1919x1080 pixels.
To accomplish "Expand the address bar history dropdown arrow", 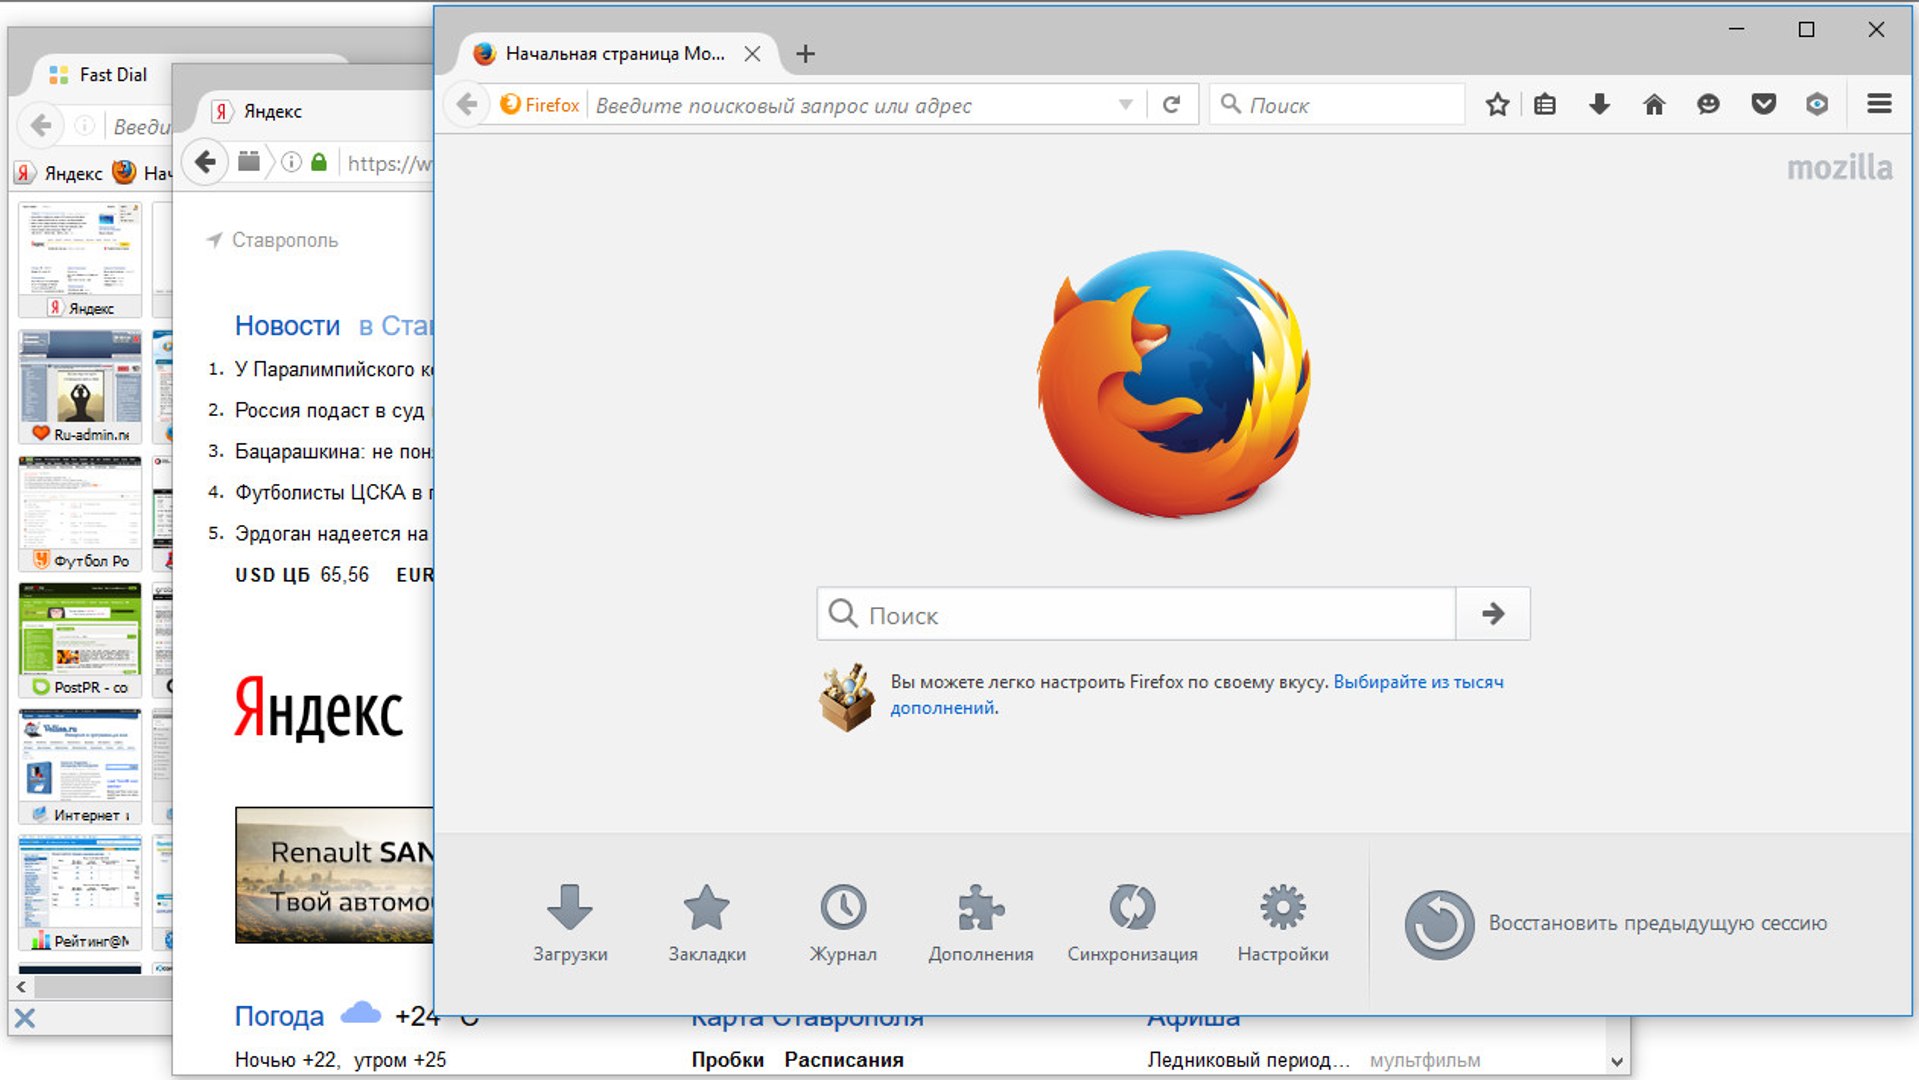I will [1126, 105].
